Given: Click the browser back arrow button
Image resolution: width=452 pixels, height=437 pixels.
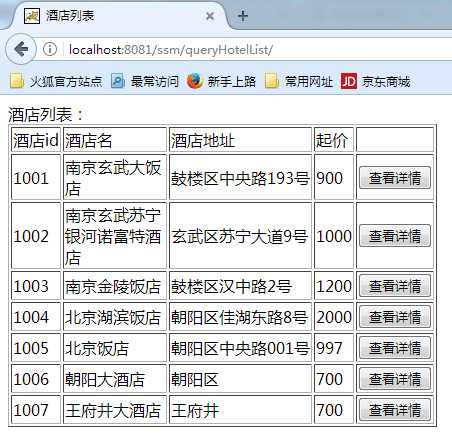Looking at the screenshot, I should (21, 49).
